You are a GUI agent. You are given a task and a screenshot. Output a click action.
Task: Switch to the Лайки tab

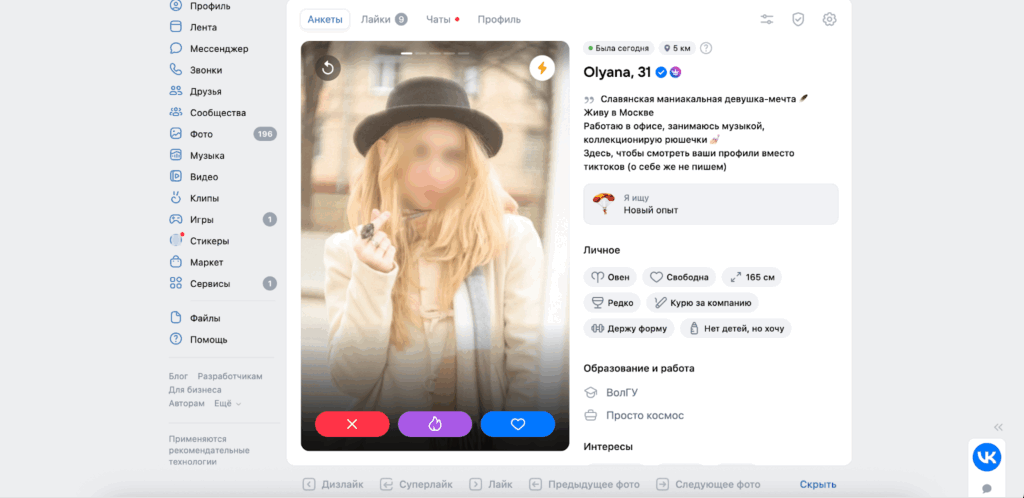383,19
